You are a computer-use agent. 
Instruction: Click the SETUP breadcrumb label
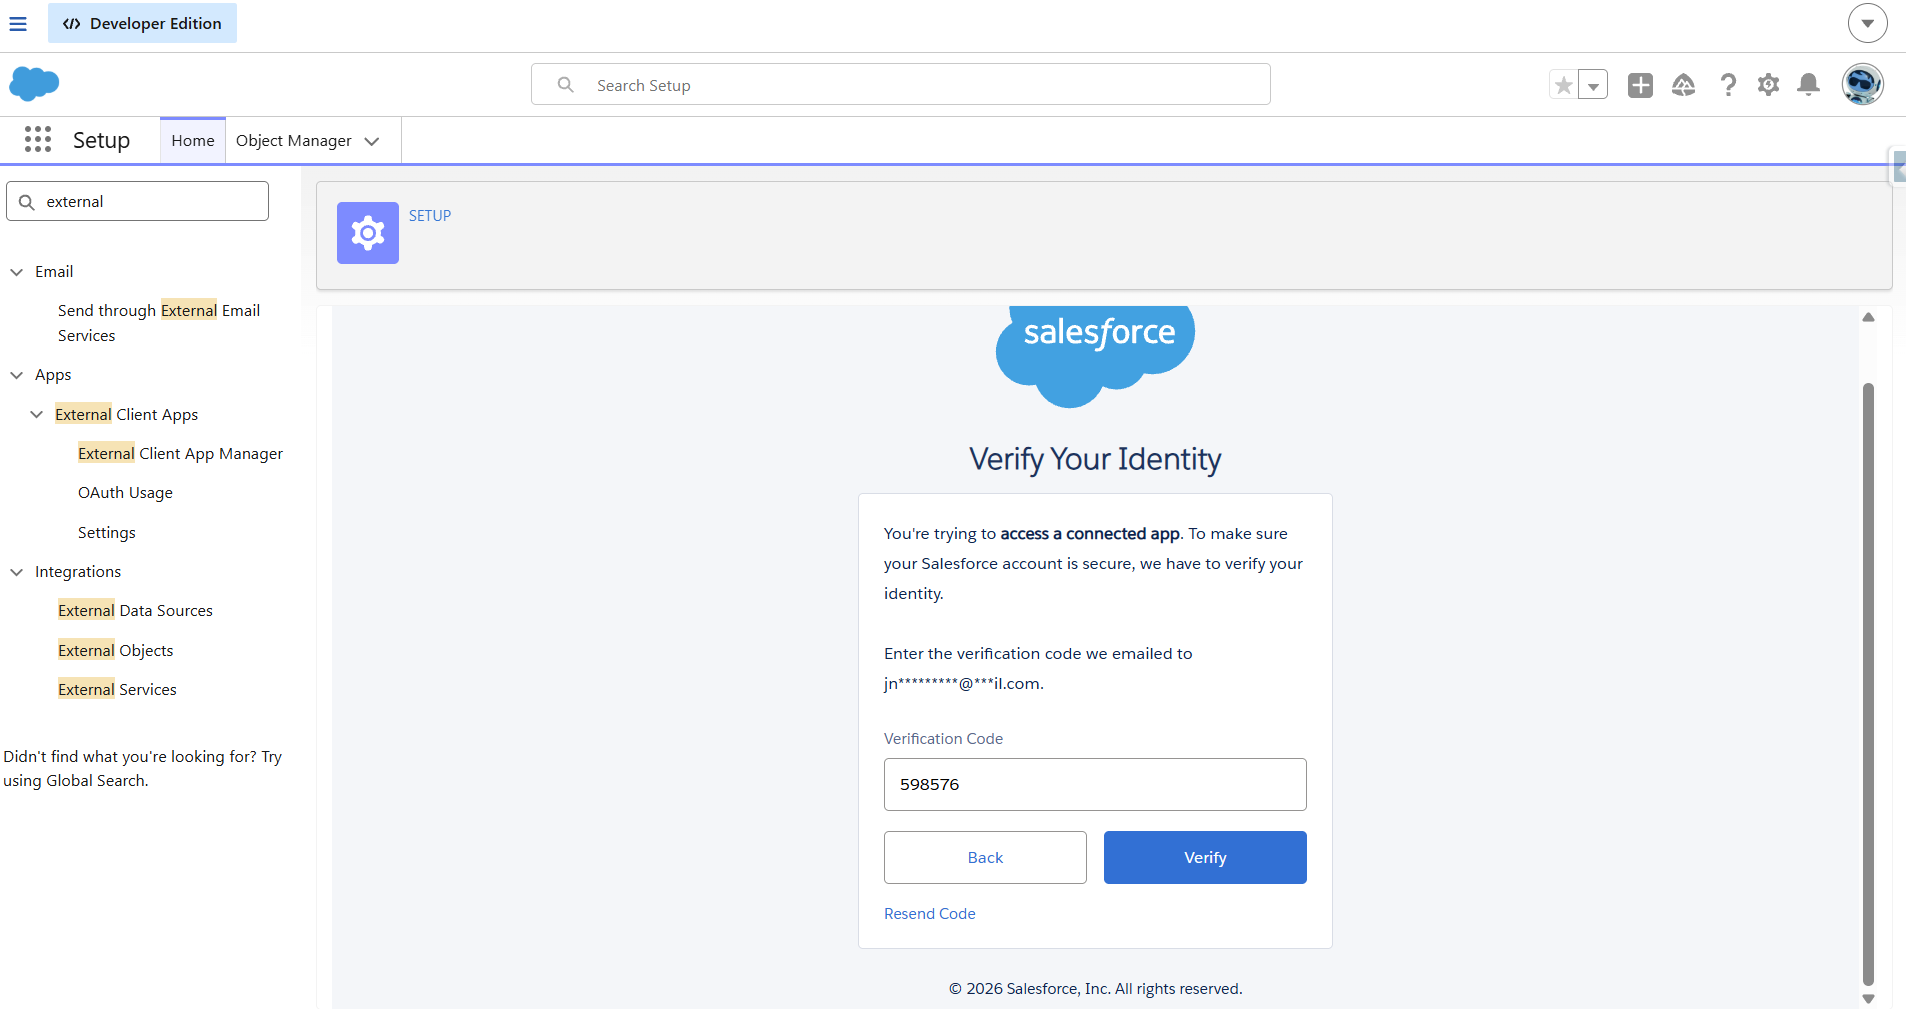pos(430,215)
